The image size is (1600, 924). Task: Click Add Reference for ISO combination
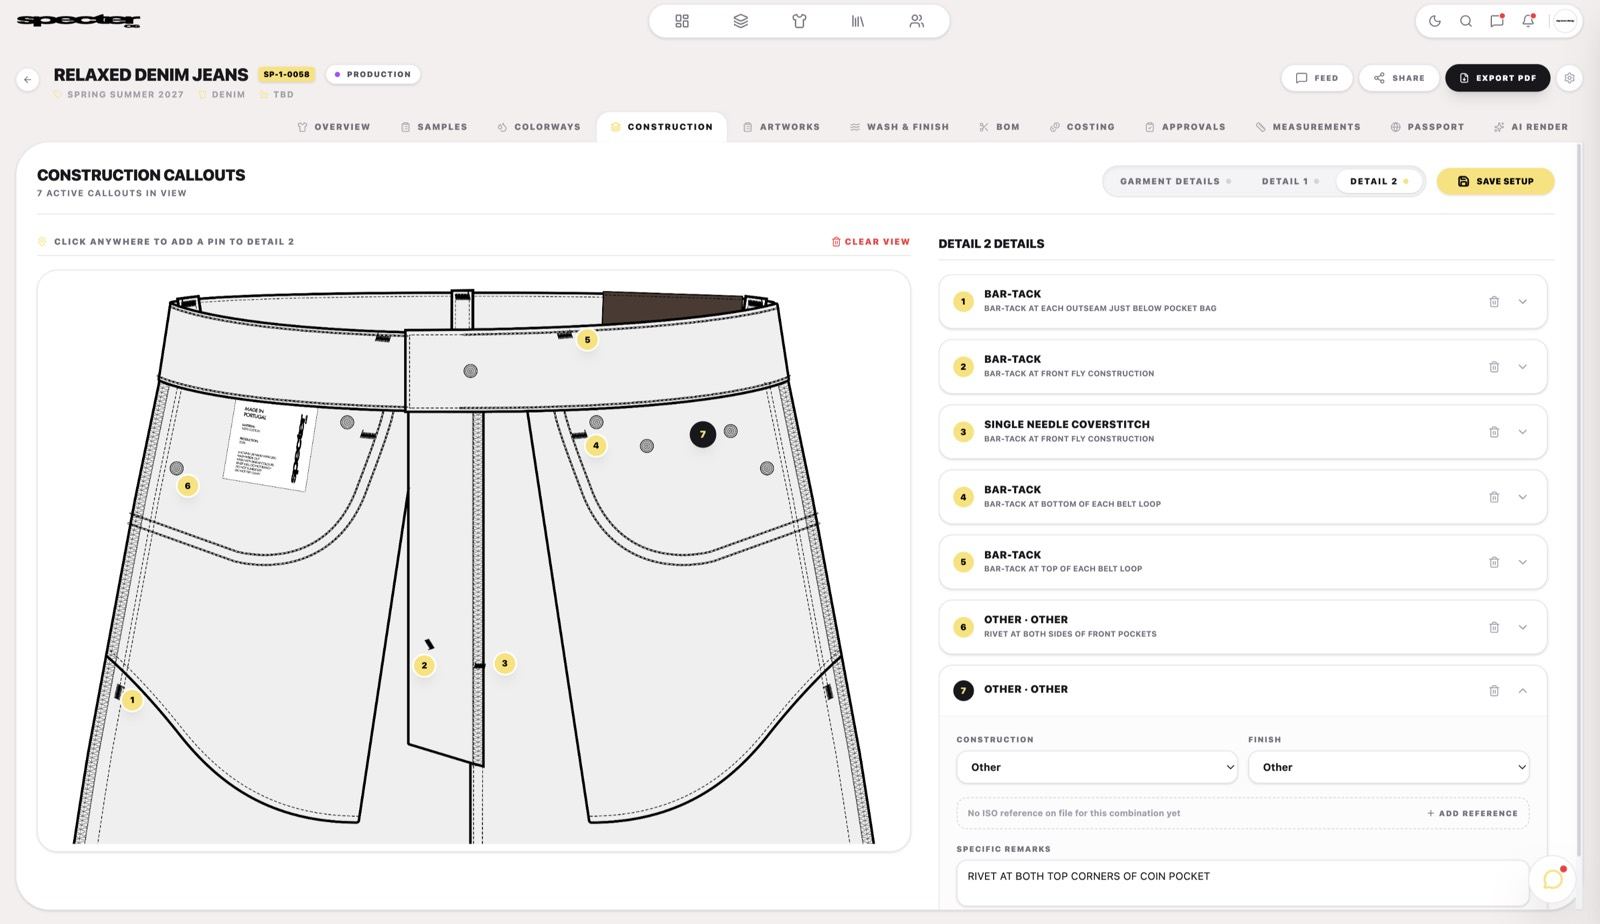1472,813
